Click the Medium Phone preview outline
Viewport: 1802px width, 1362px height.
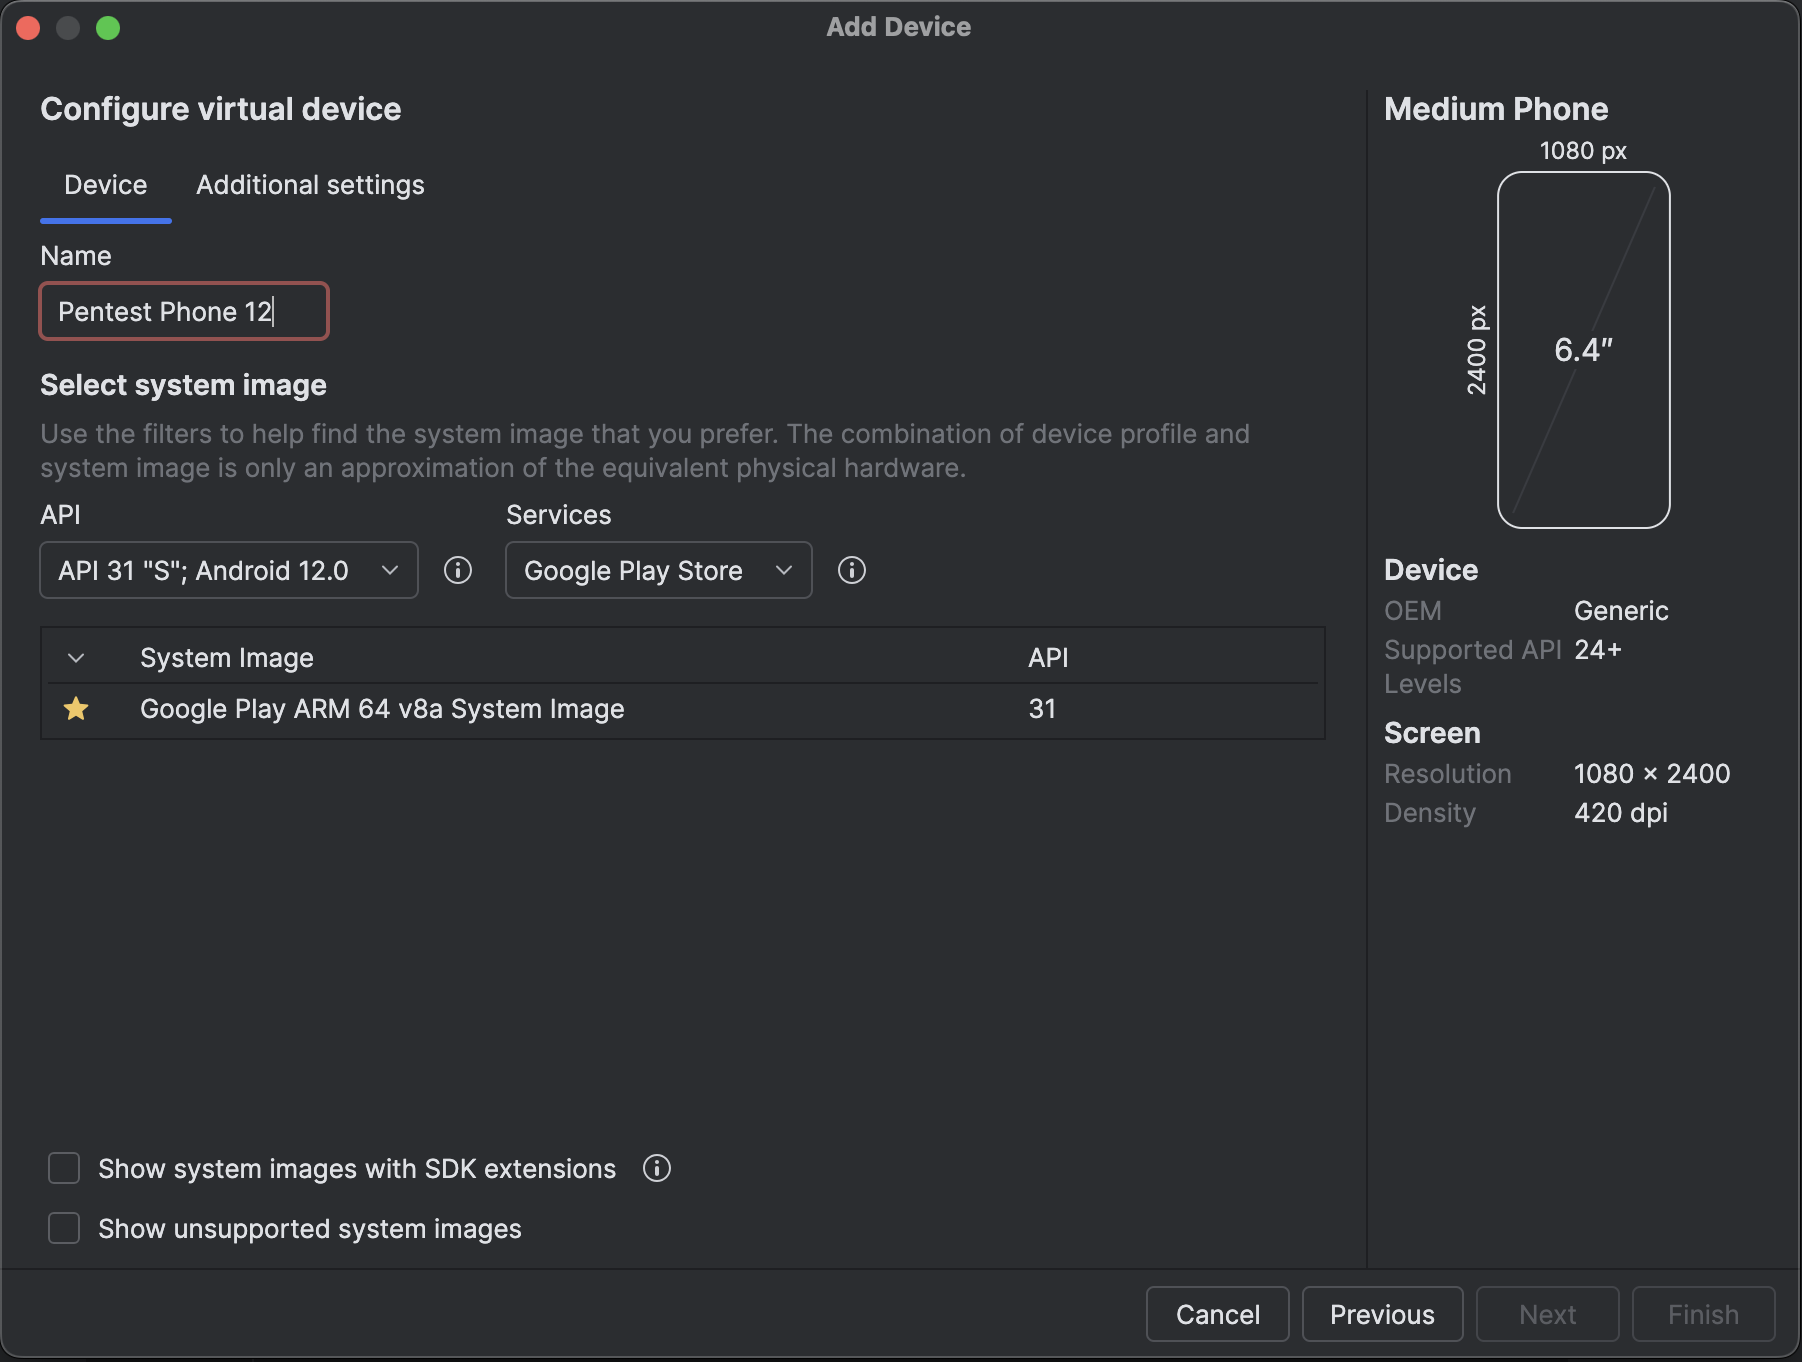[1583, 350]
